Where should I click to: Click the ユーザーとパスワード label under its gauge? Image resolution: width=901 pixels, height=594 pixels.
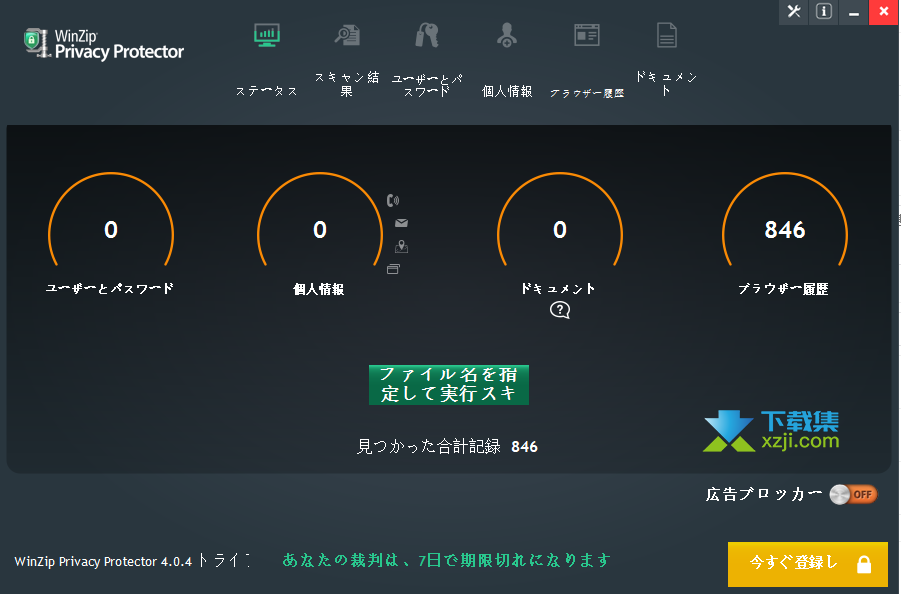click(110, 288)
